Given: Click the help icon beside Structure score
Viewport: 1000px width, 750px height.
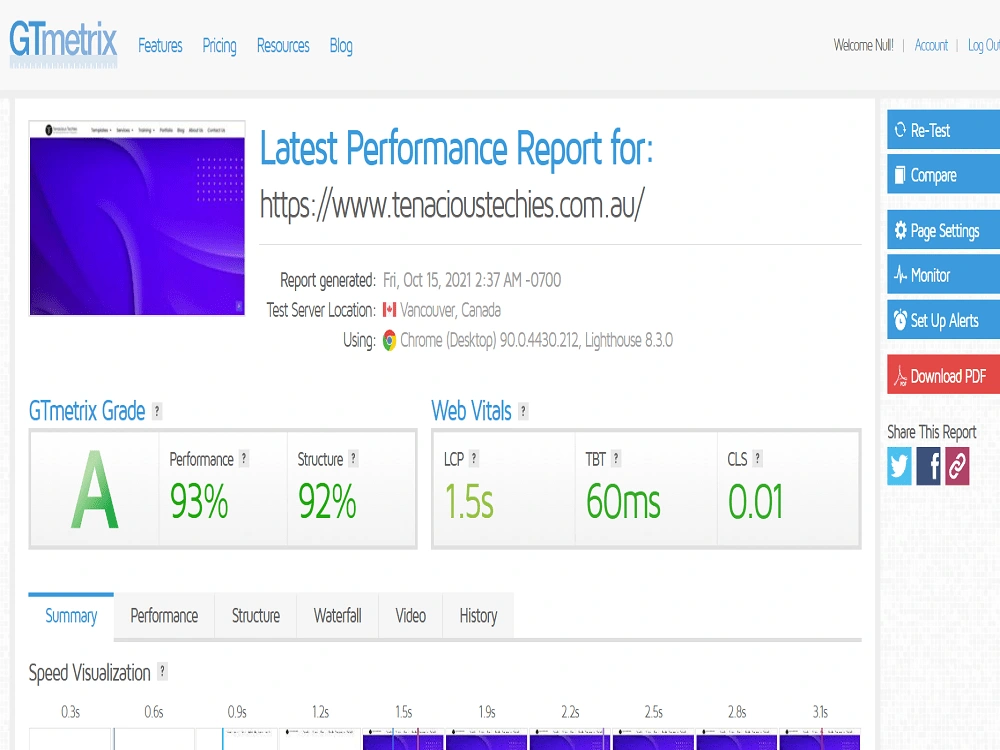Looking at the screenshot, I should pos(353,459).
